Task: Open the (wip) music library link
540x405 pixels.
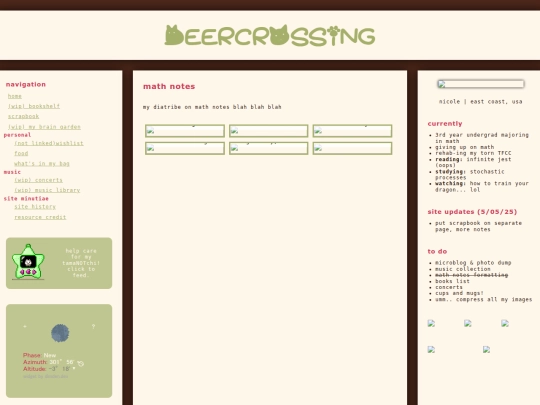Action: tap(47, 190)
